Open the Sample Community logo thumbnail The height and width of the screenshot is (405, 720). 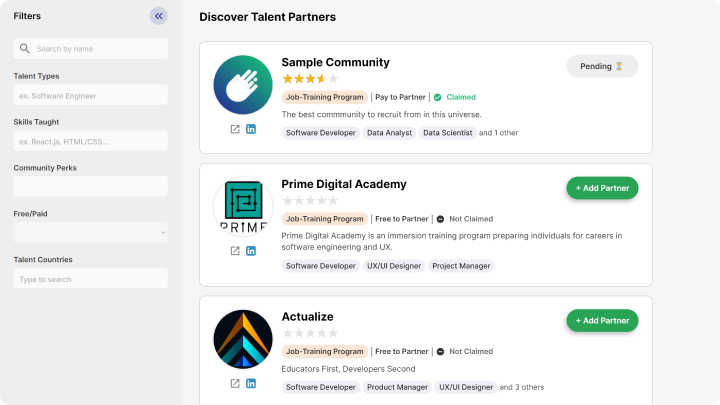click(243, 84)
